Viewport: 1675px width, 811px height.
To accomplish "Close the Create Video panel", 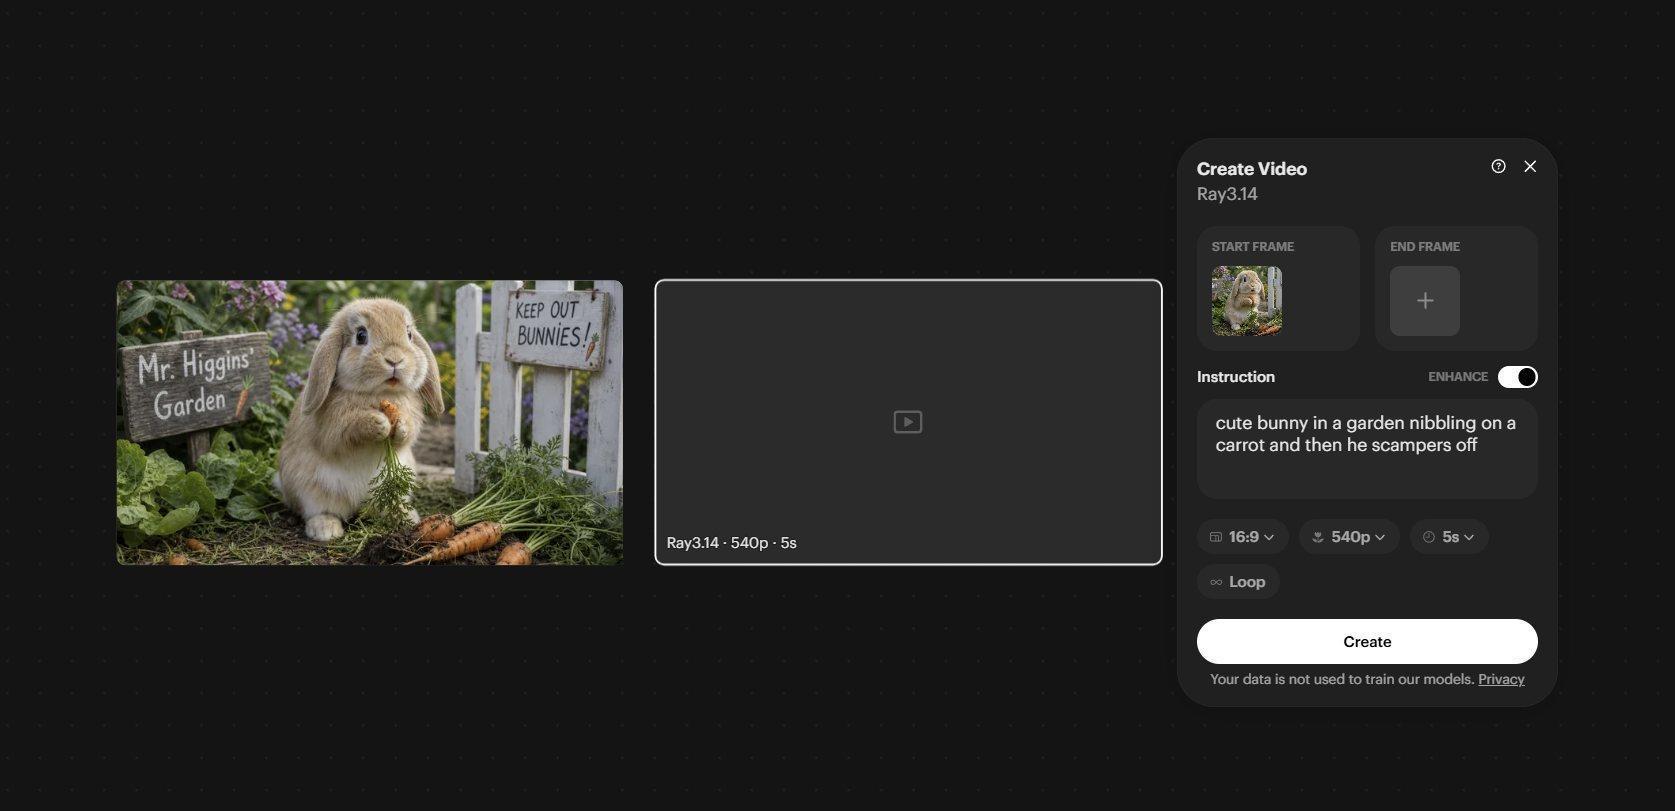I will [x=1530, y=167].
